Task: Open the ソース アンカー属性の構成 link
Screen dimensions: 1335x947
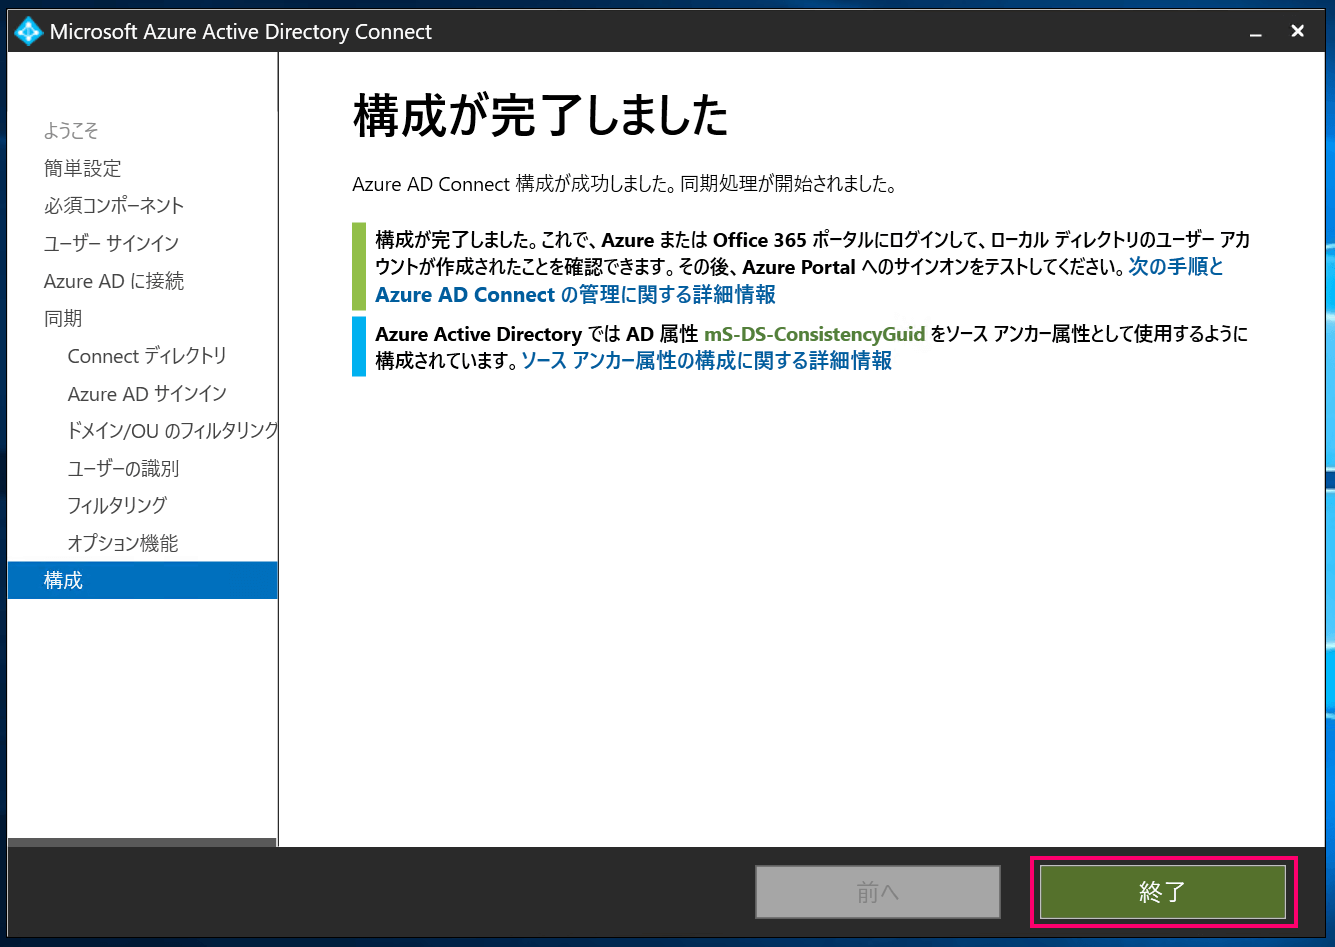Action: [x=706, y=361]
